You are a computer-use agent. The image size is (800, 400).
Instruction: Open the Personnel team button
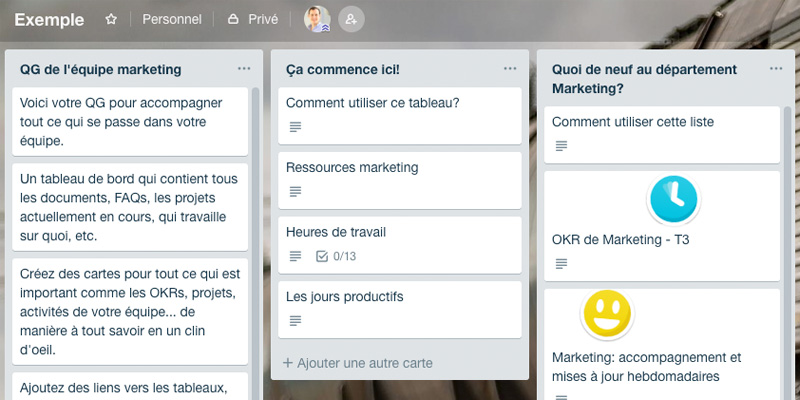click(172, 19)
